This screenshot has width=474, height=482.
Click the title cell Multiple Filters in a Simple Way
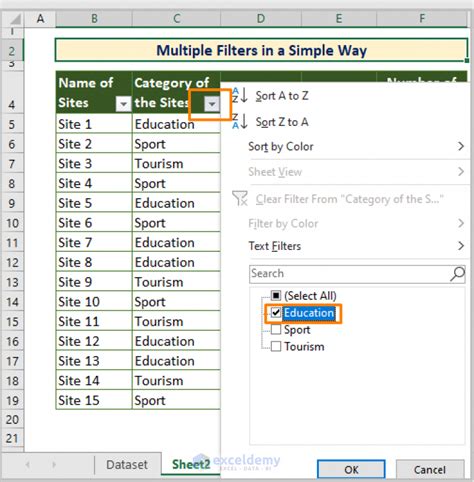261,50
